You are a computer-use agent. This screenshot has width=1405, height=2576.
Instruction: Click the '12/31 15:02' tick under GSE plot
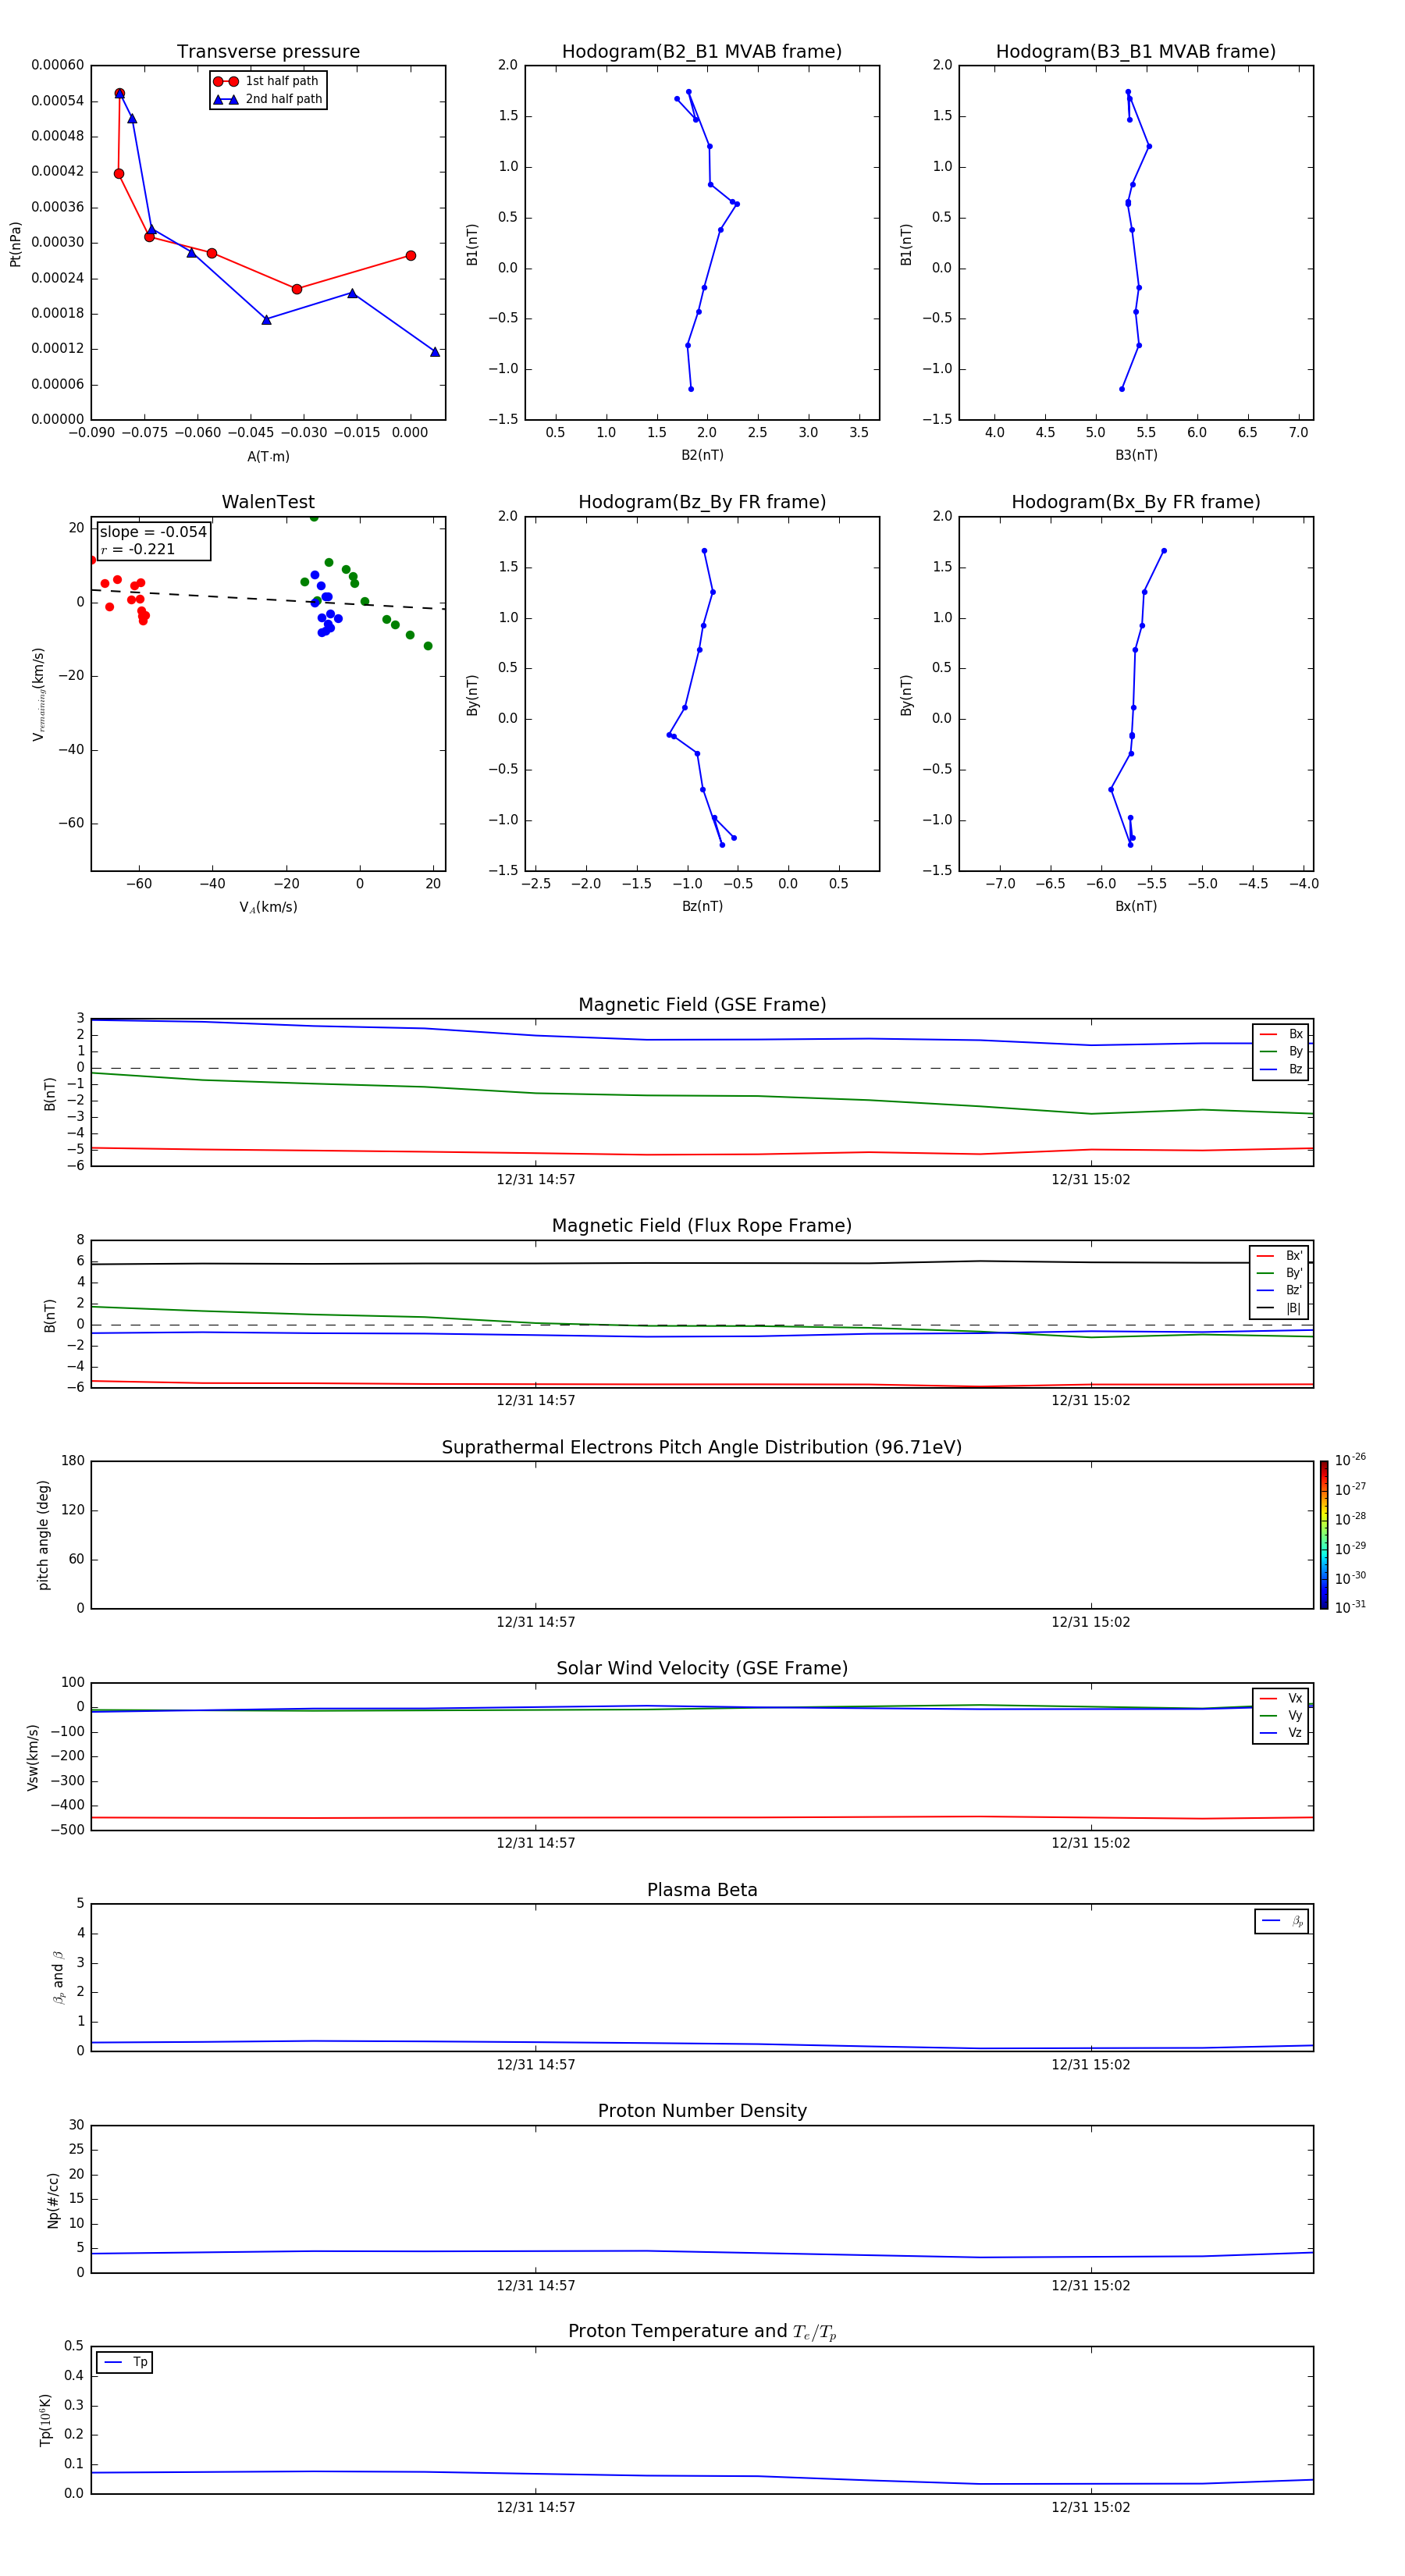(1090, 1180)
